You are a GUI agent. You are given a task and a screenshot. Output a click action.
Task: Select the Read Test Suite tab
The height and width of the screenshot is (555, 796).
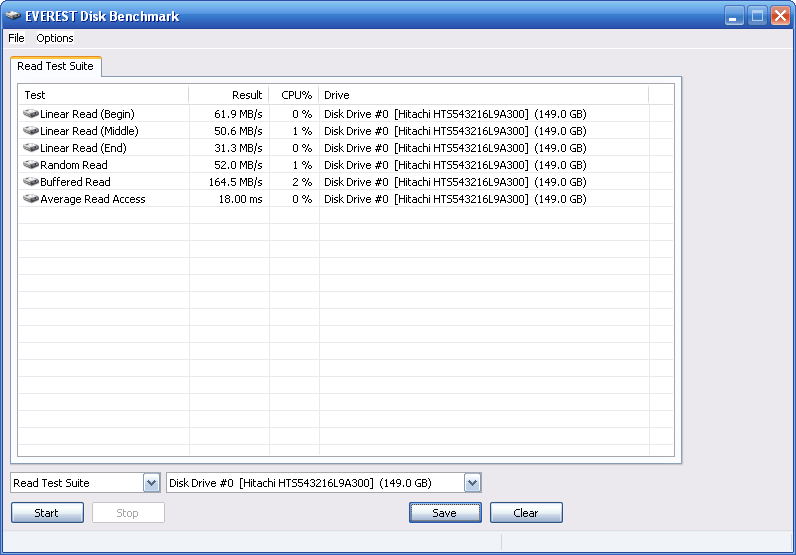[55, 66]
